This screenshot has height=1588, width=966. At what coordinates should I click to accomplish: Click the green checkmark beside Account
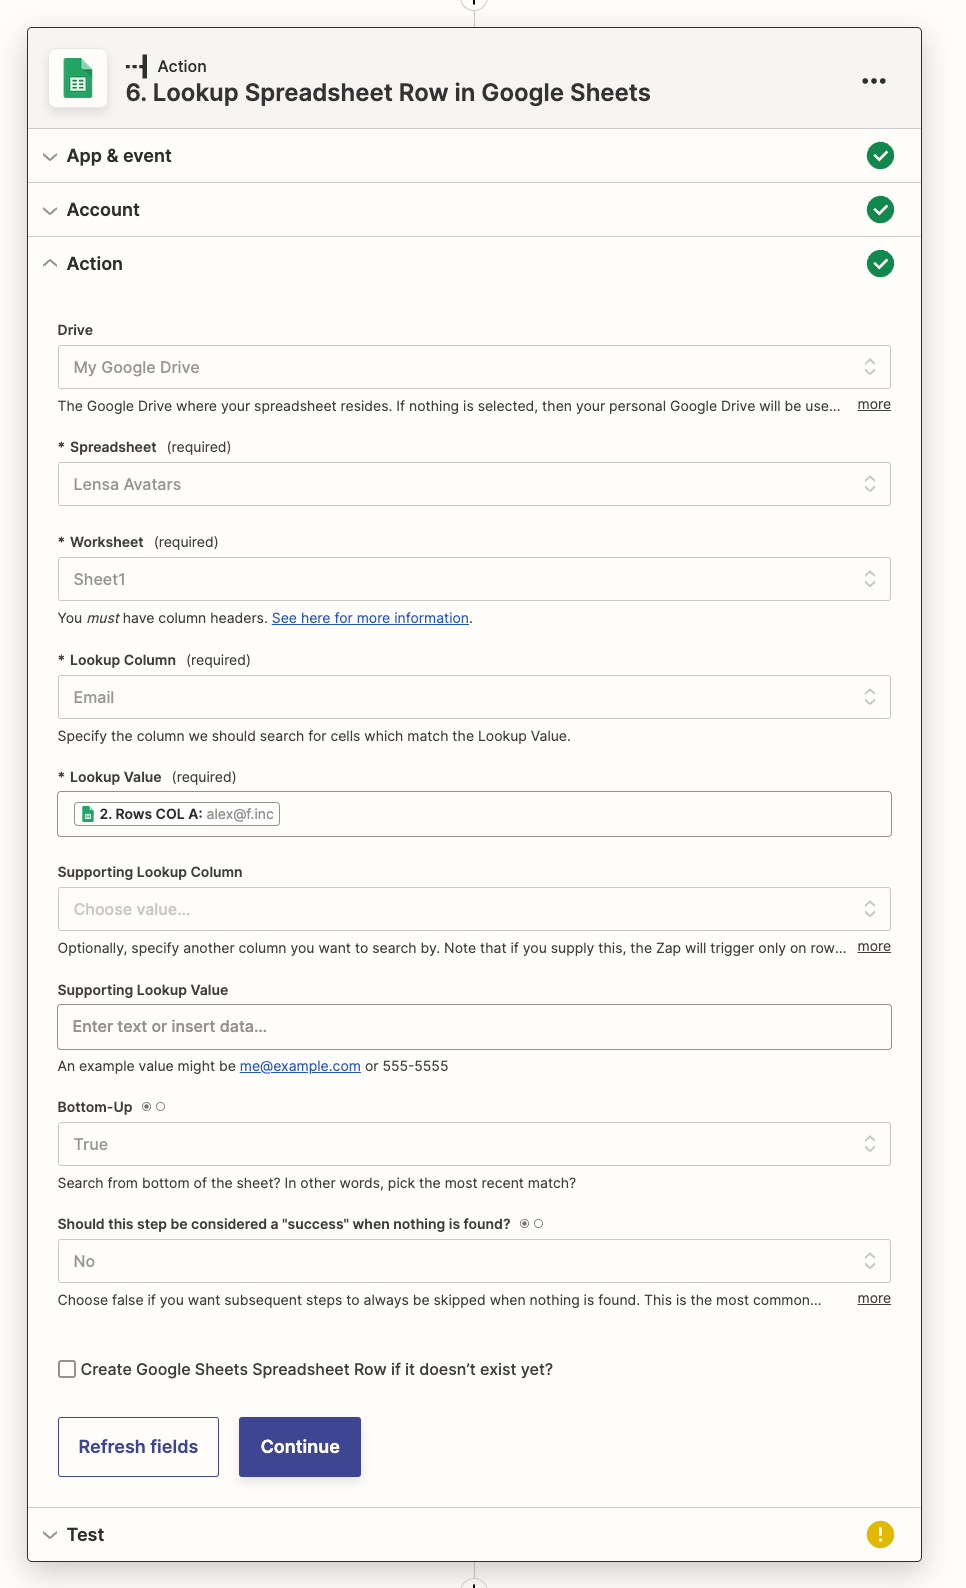point(879,210)
